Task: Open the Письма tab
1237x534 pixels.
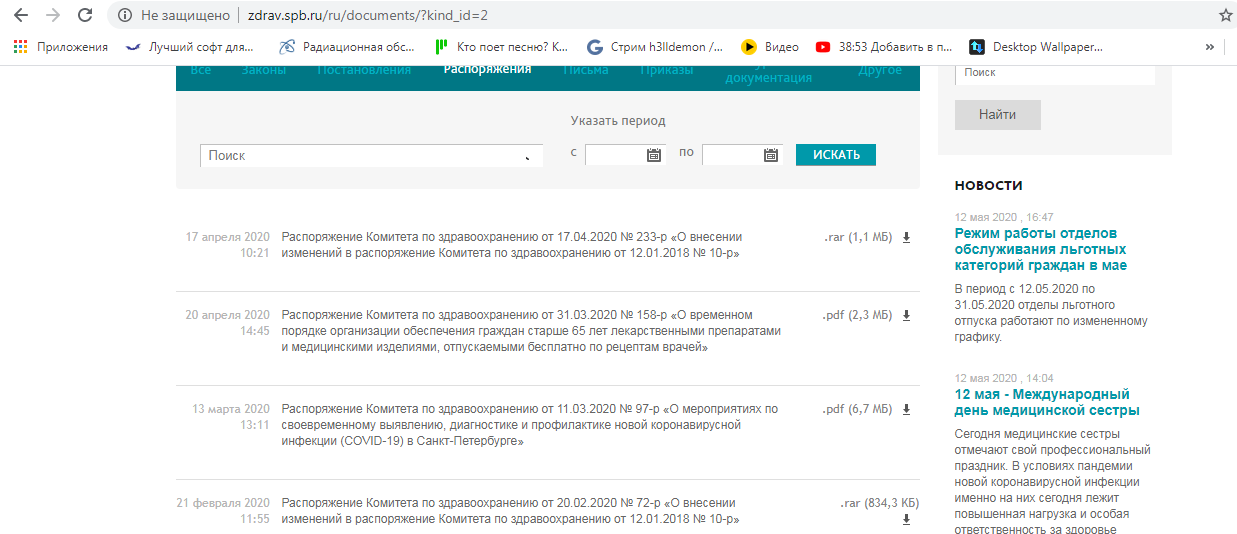Action: pos(586,70)
